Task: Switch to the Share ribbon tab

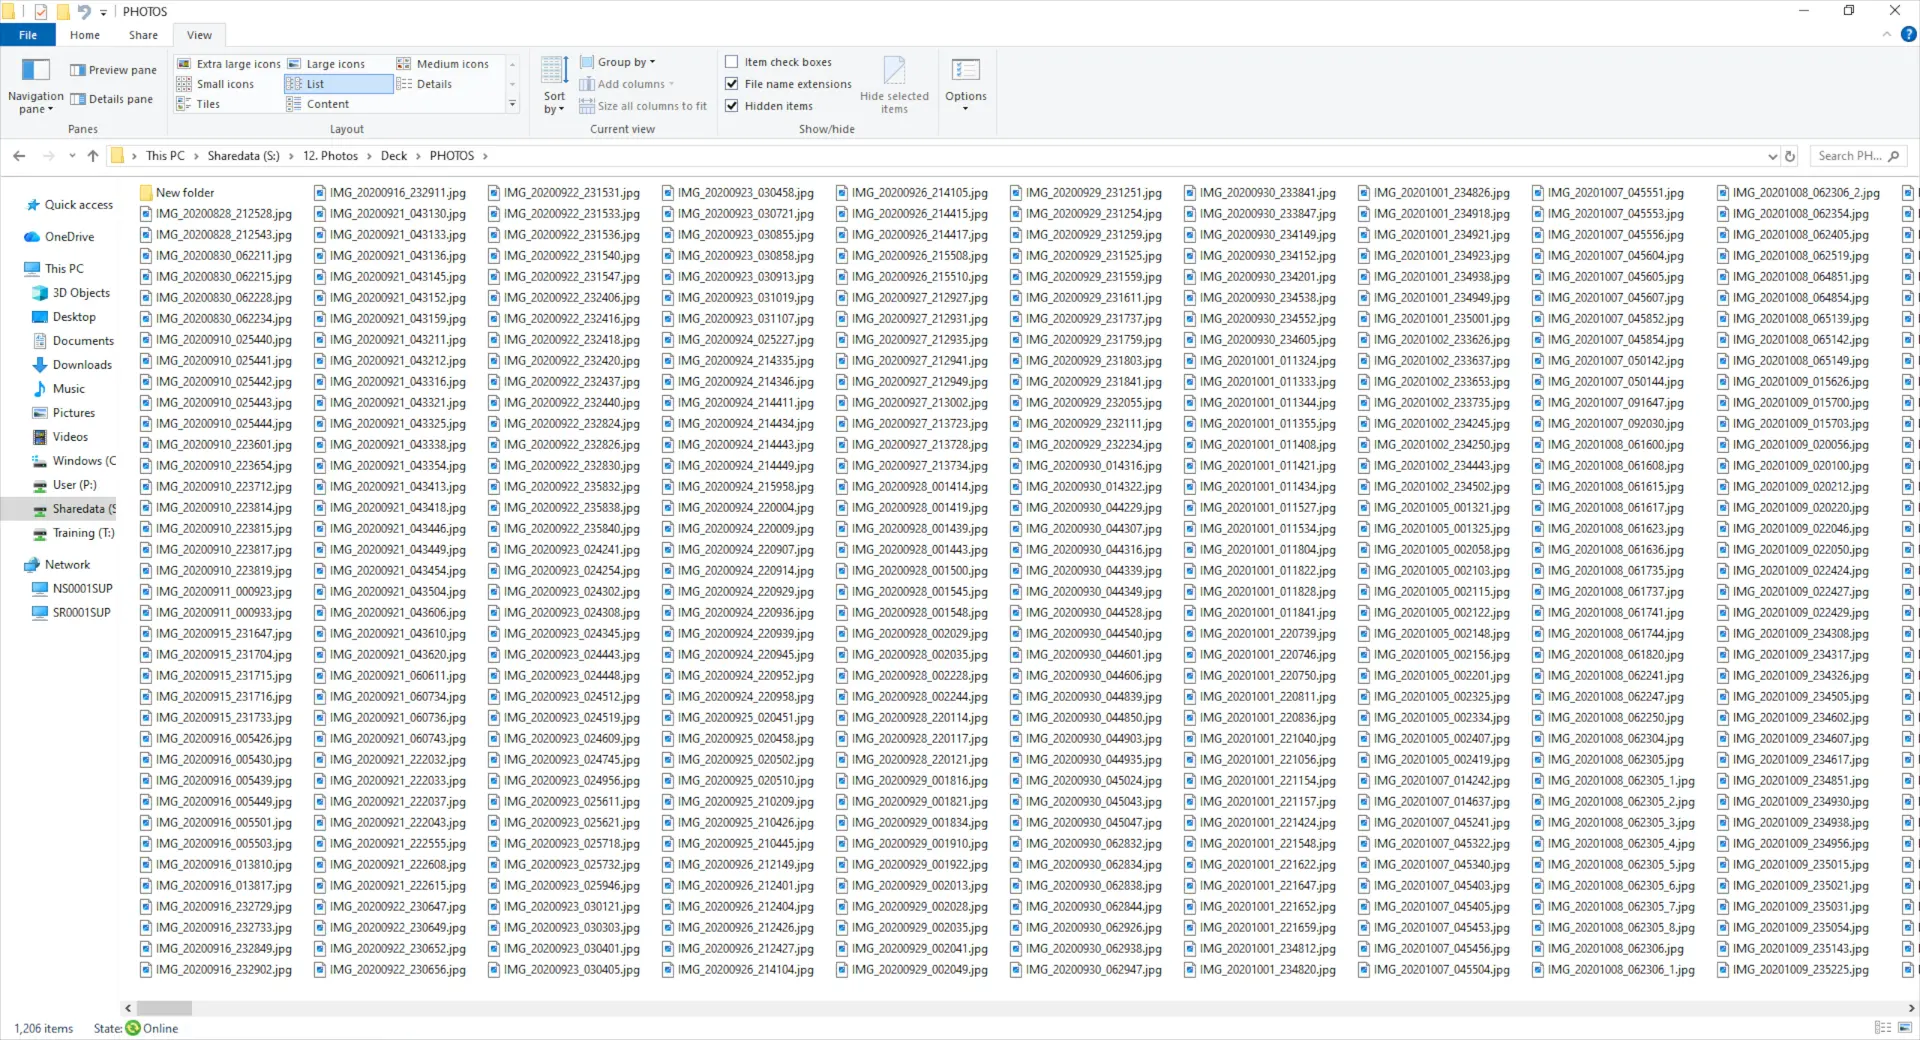Action: 143,35
